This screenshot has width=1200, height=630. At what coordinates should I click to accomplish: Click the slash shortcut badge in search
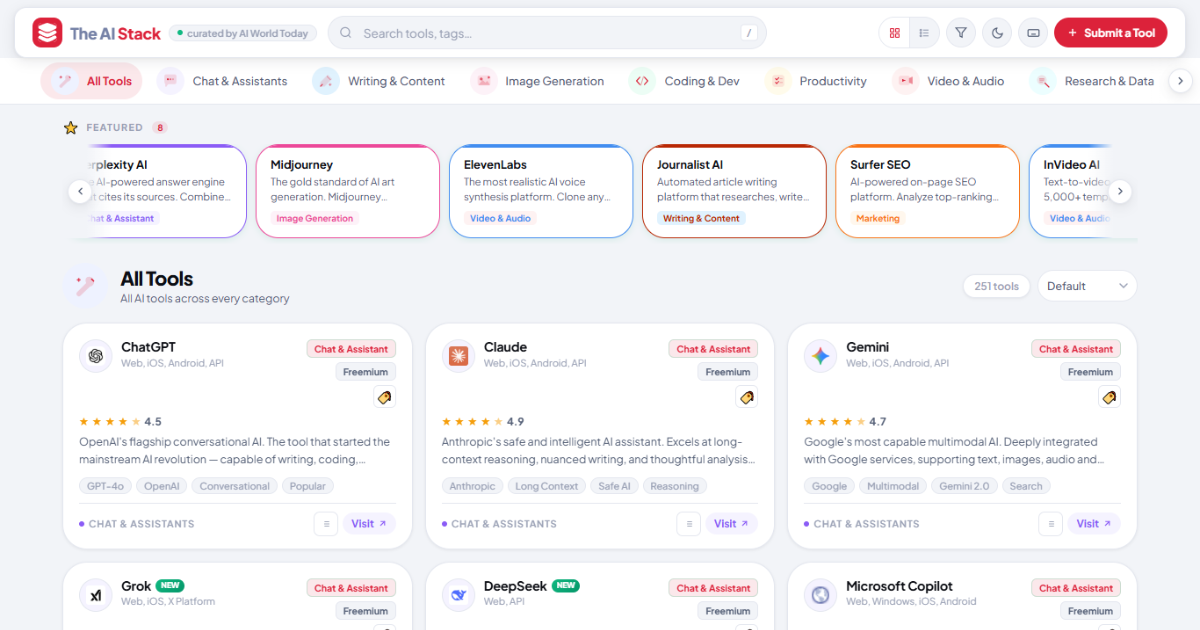coord(748,33)
